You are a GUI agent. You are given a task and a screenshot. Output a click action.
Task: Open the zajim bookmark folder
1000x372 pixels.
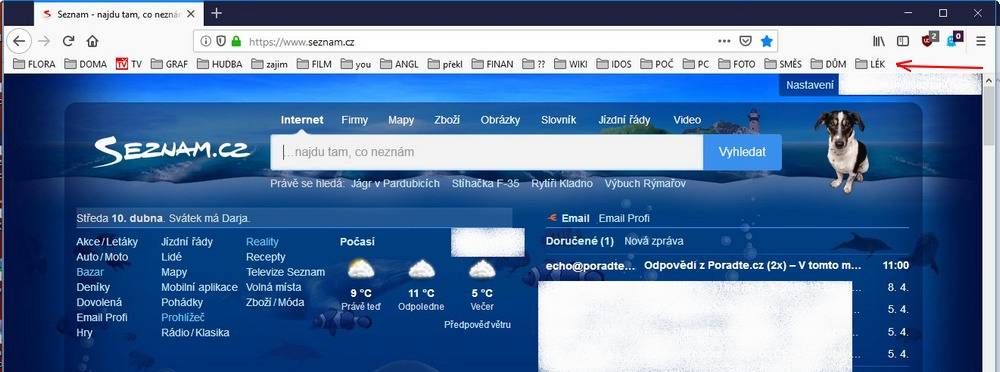click(x=270, y=64)
